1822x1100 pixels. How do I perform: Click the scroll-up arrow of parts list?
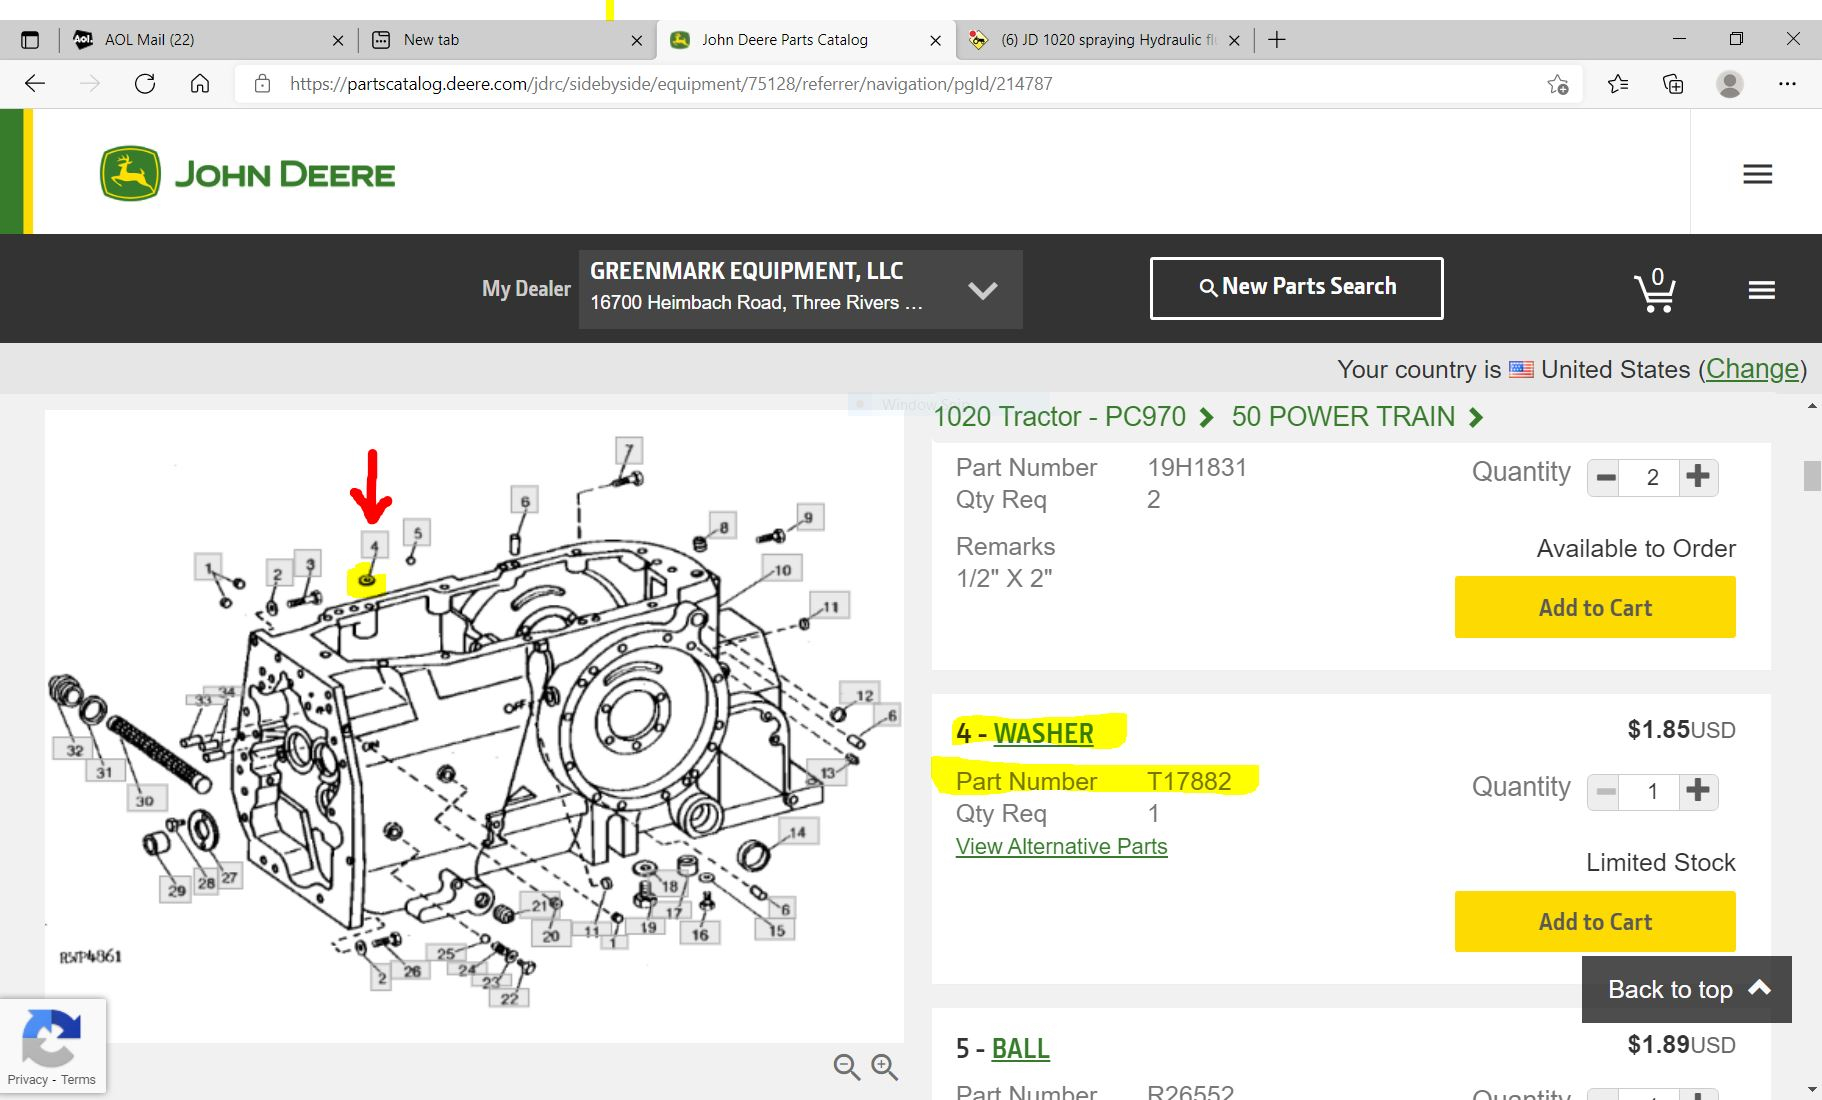pyautogui.click(x=1811, y=406)
